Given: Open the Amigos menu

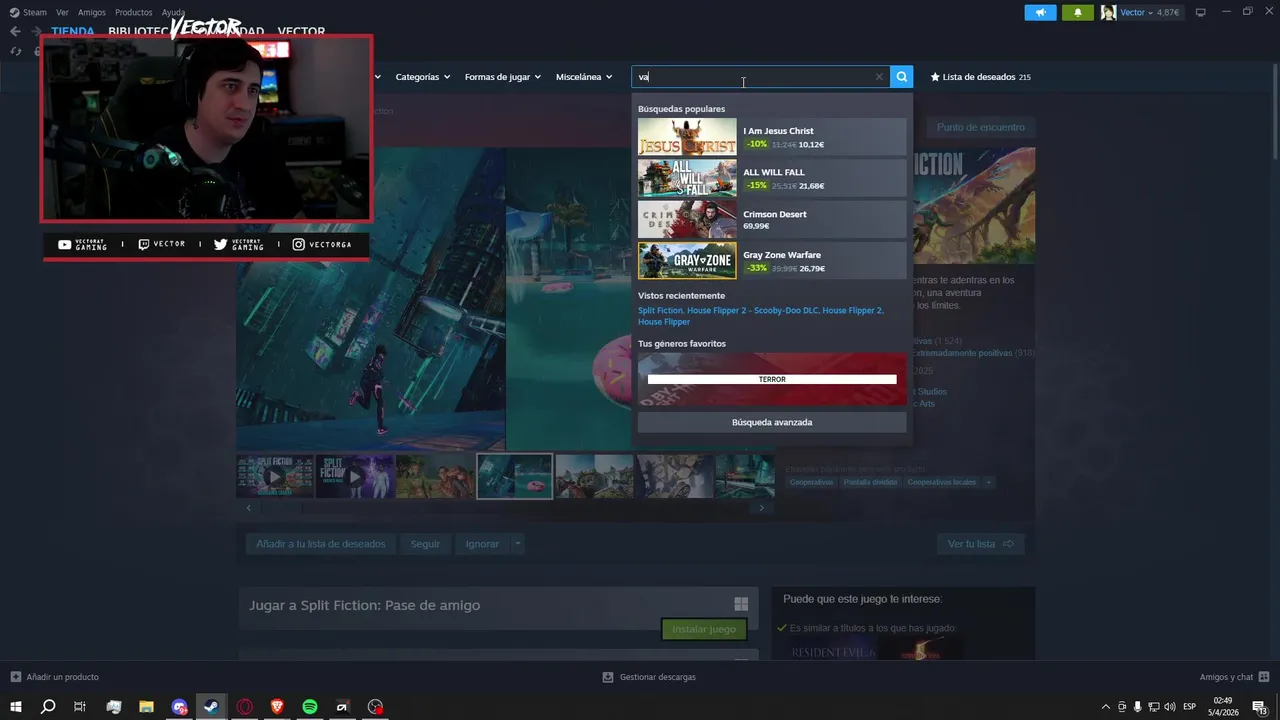Looking at the screenshot, I should pyautogui.click(x=91, y=13).
